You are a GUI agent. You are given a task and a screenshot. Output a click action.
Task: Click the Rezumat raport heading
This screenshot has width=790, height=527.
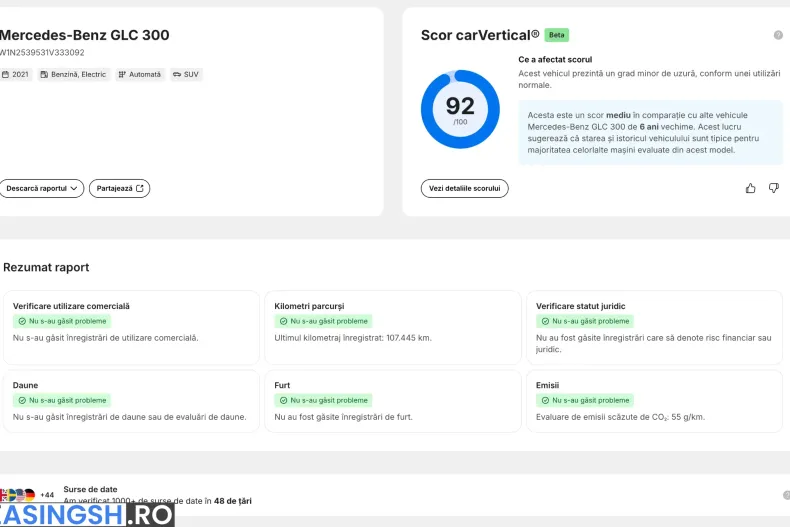coord(46,268)
